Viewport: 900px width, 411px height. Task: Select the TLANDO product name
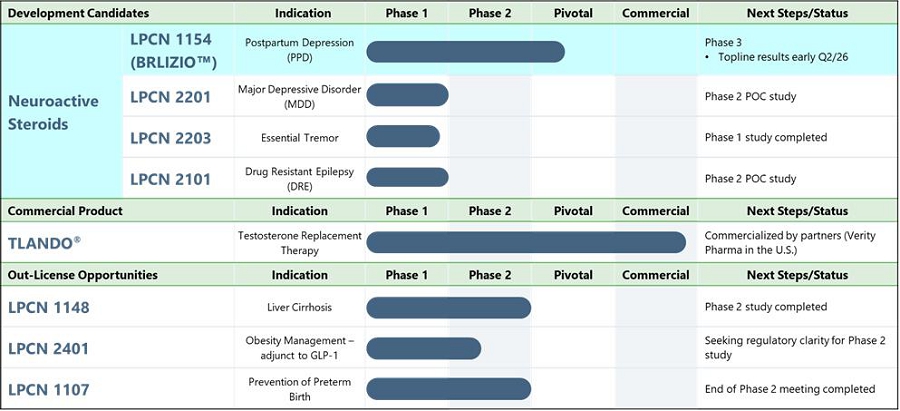tap(45, 242)
